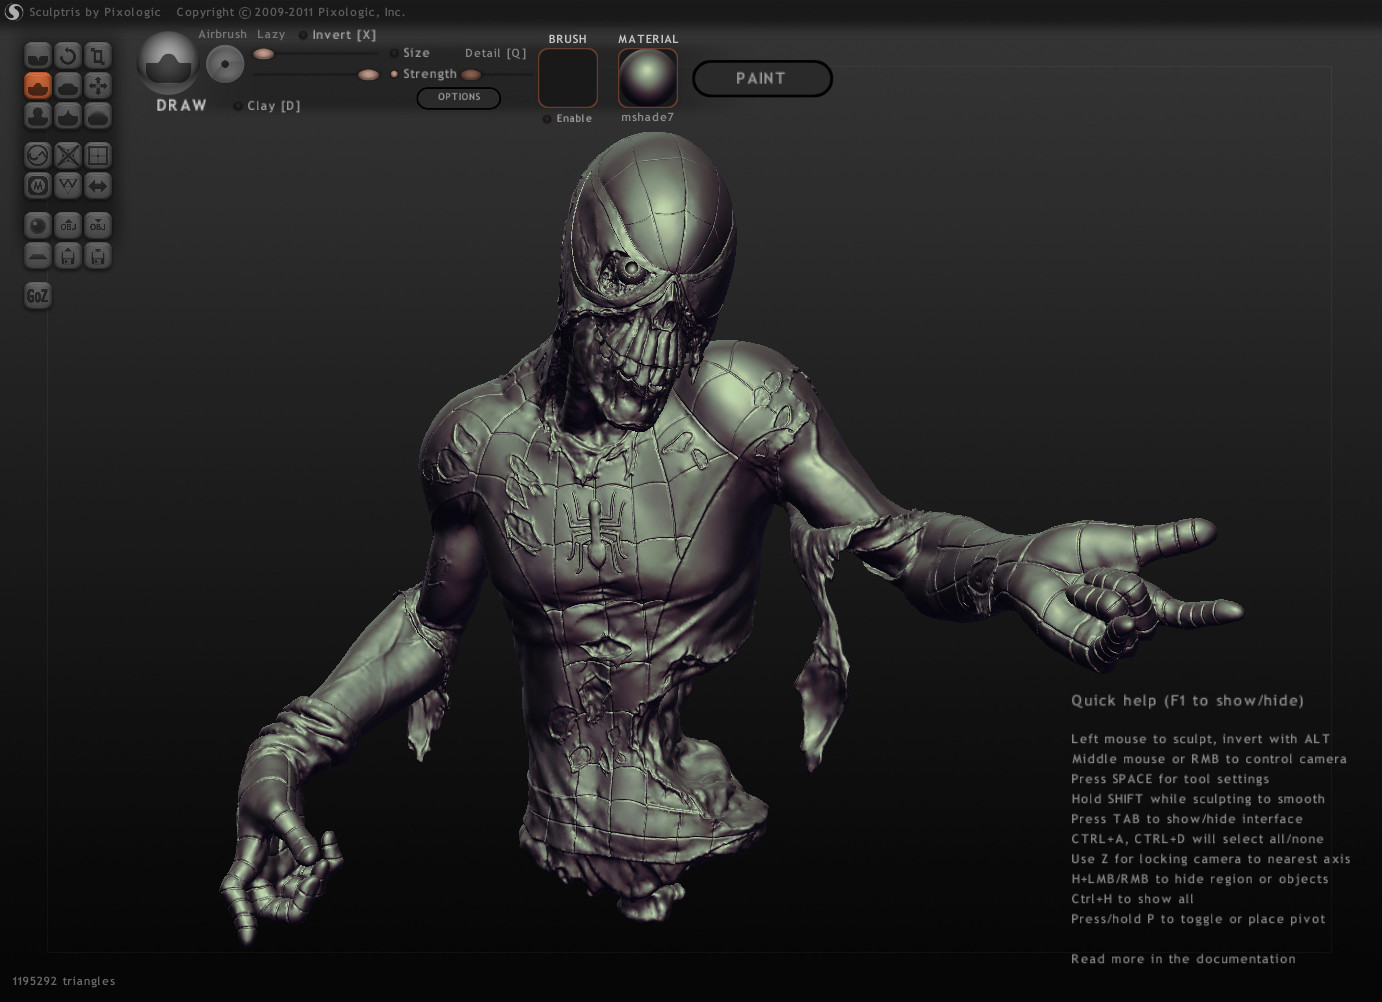Click the 'BRUSH' heading
Image resolution: width=1382 pixels, height=1002 pixels.
click(x=568, y=39)
